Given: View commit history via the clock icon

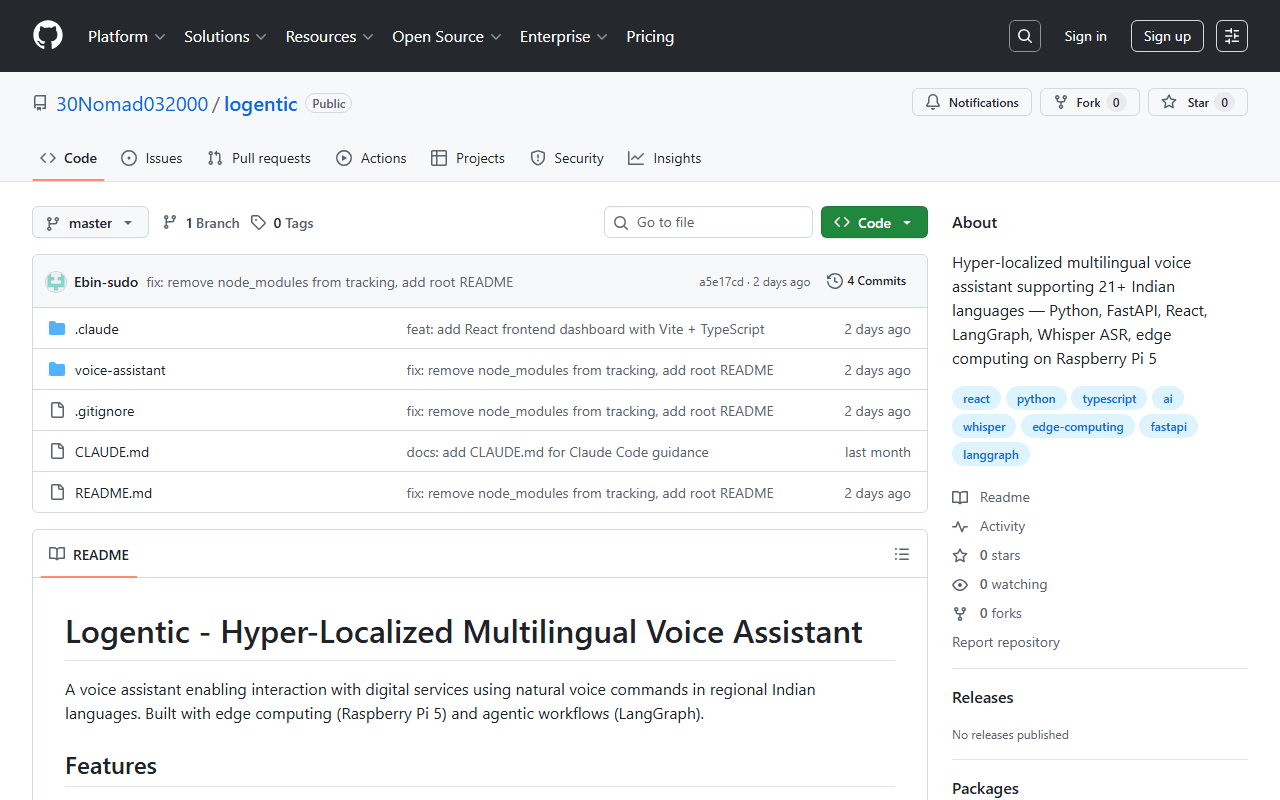Looking at the screenshot, I should tap(836, 281).
